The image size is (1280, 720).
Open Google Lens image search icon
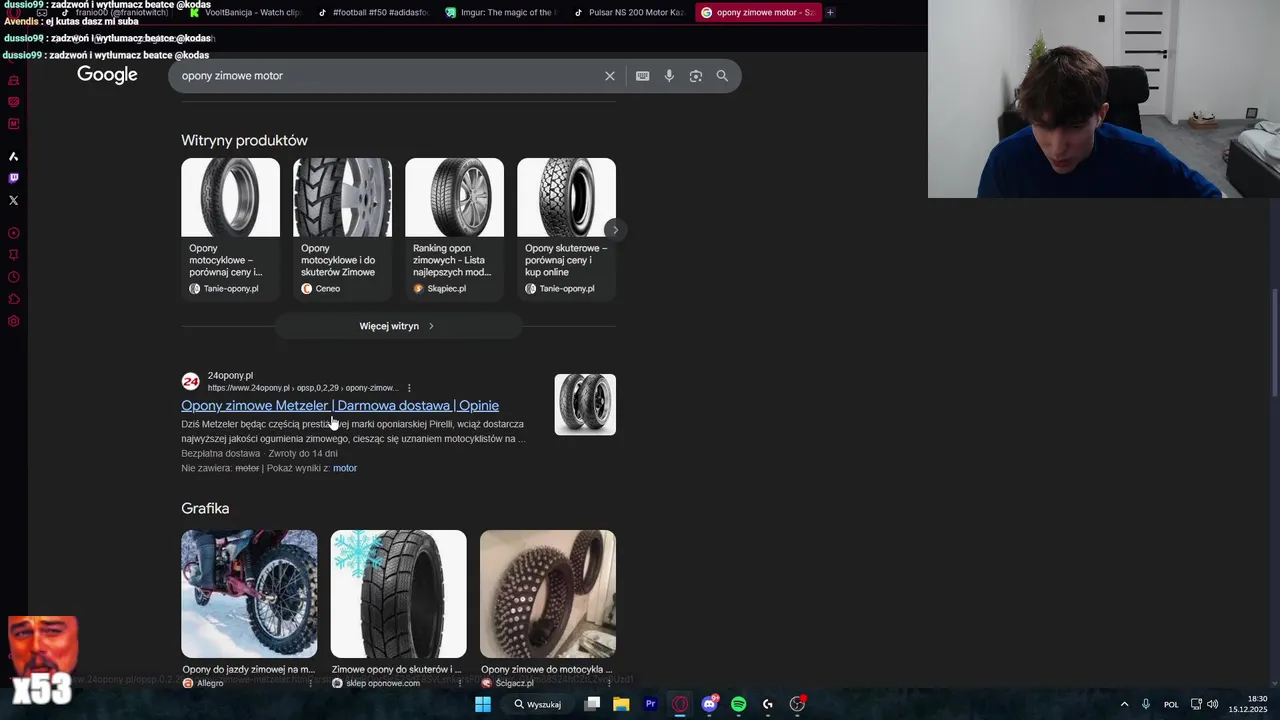click(x=696, y=76)
